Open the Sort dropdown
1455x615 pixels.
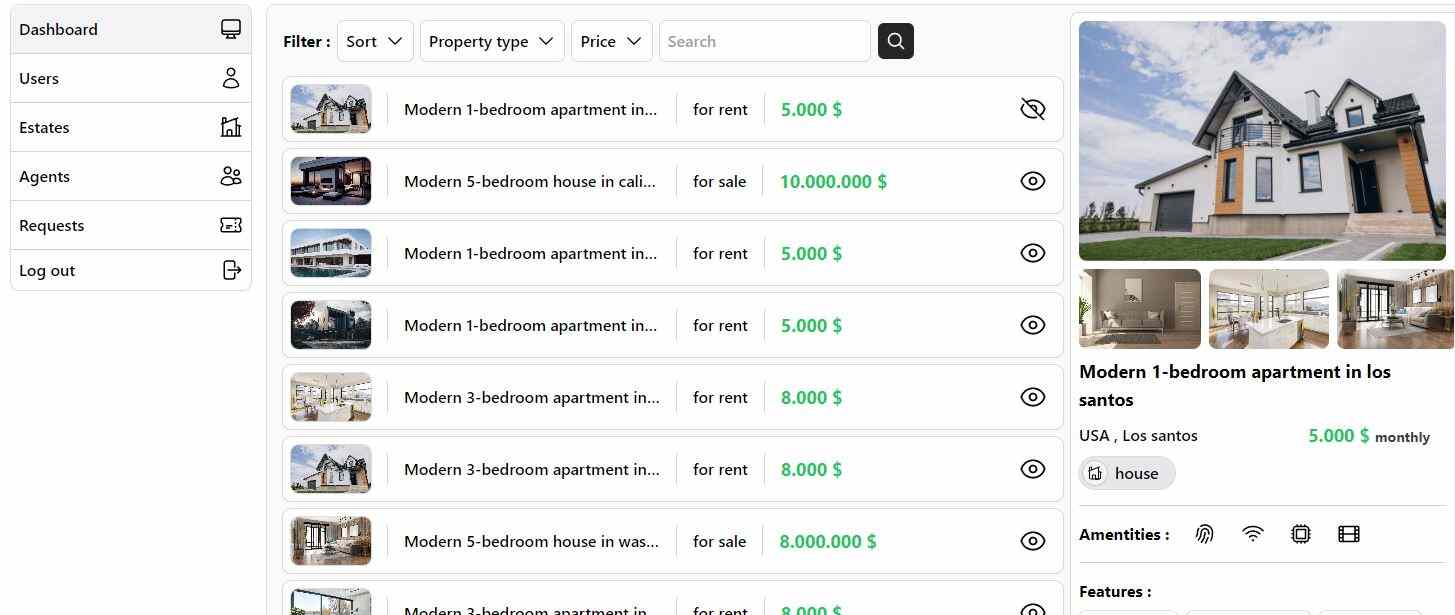375,41
